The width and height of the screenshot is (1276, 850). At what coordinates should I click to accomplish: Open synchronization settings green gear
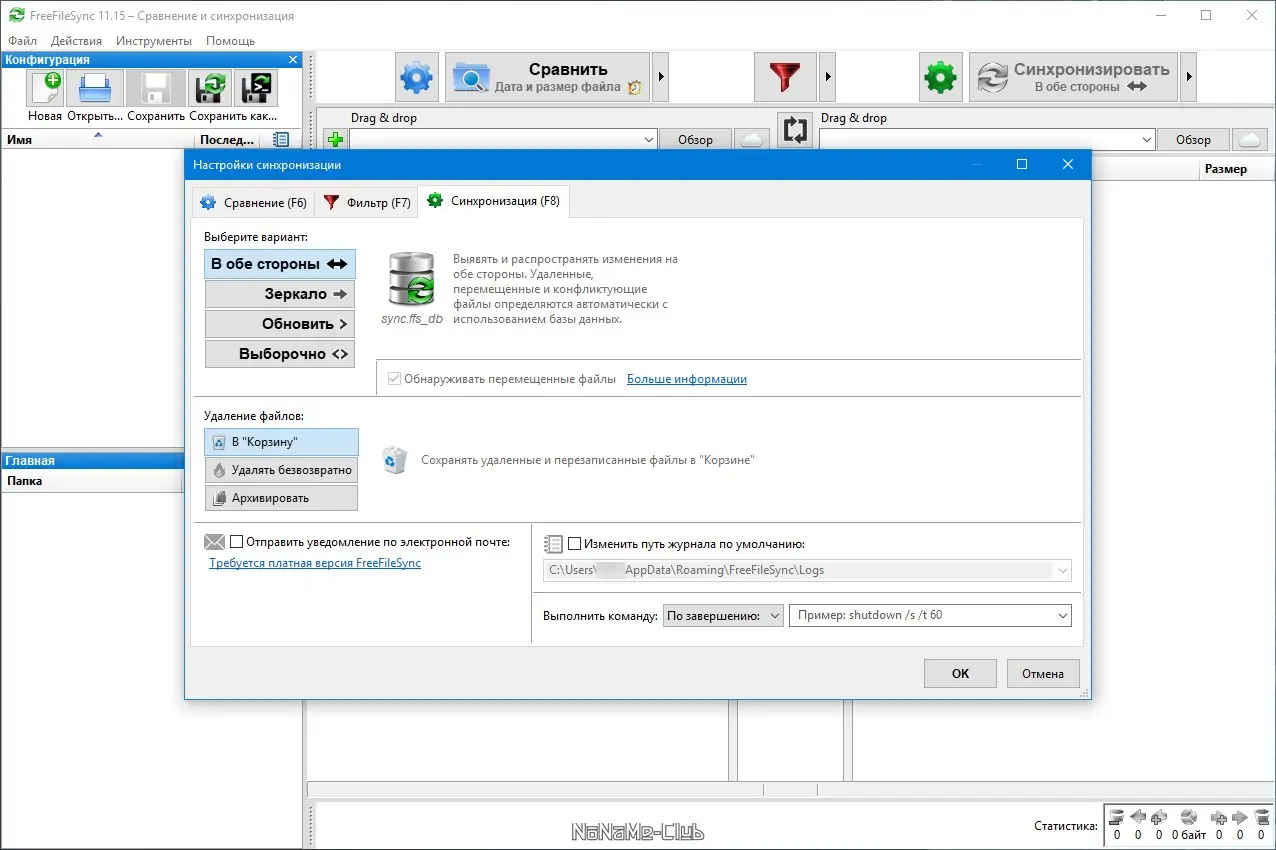940,77
